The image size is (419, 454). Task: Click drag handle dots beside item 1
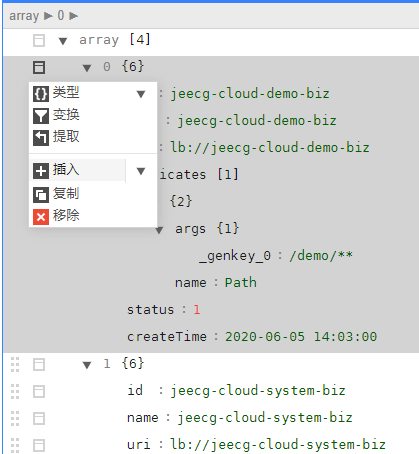coord(15,364)
